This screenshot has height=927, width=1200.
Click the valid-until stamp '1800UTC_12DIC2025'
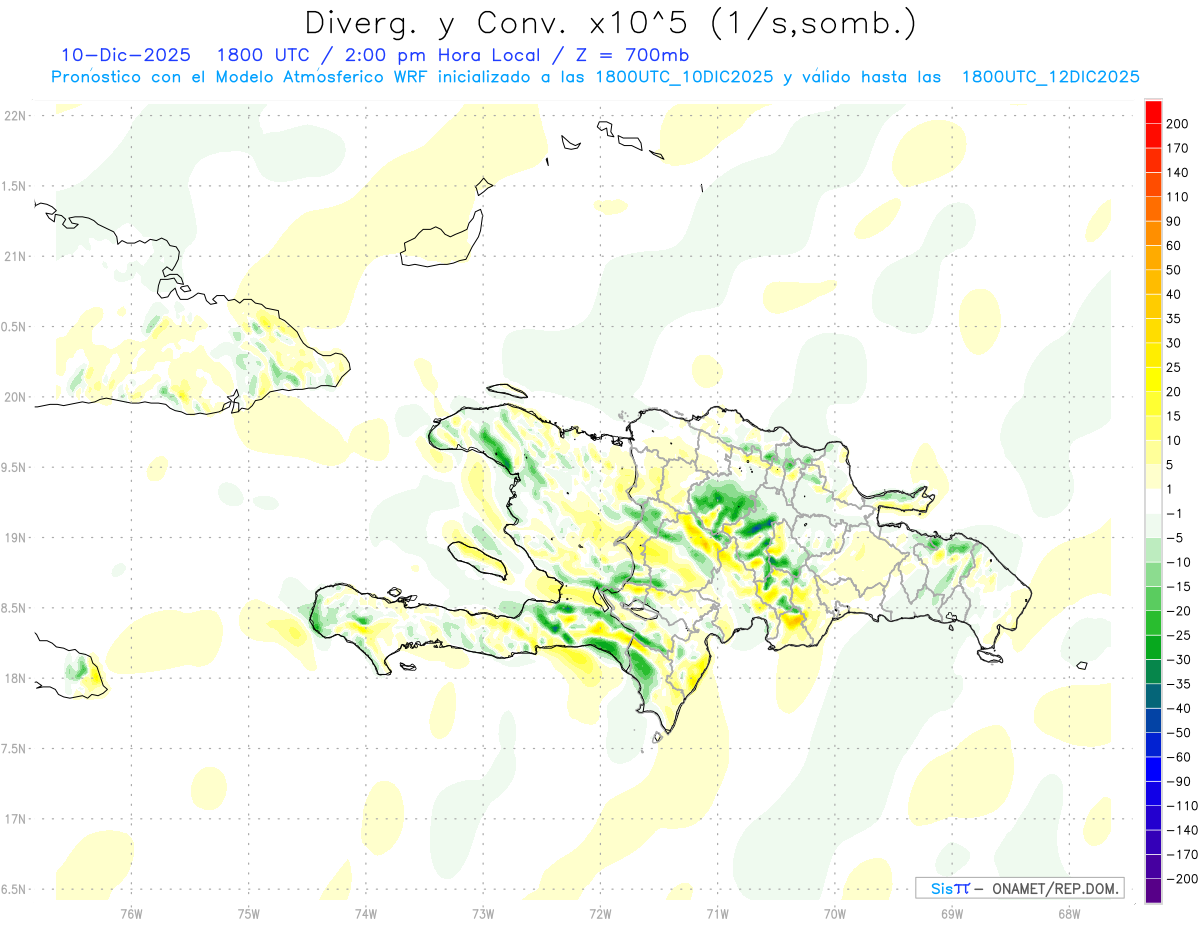[1051, 77]
